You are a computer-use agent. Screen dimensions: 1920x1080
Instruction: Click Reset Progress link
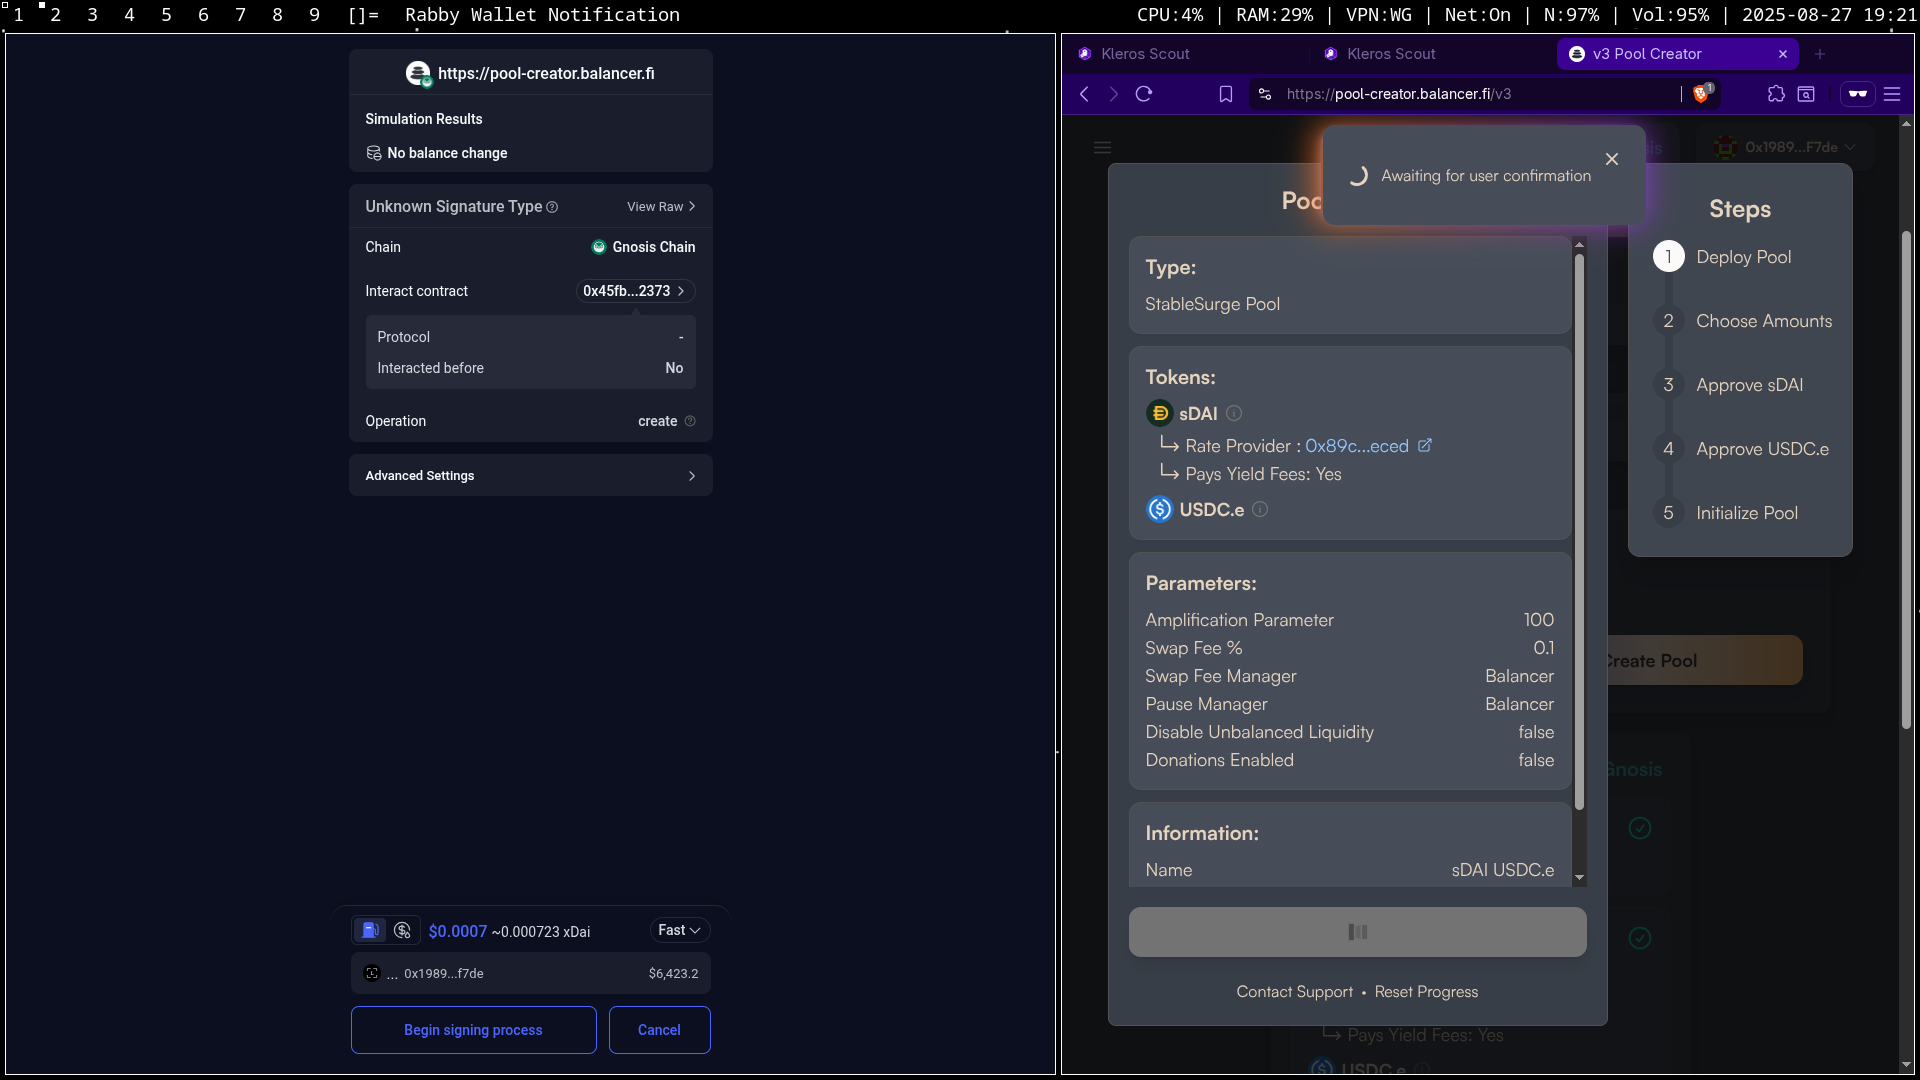coord(1426,992)
